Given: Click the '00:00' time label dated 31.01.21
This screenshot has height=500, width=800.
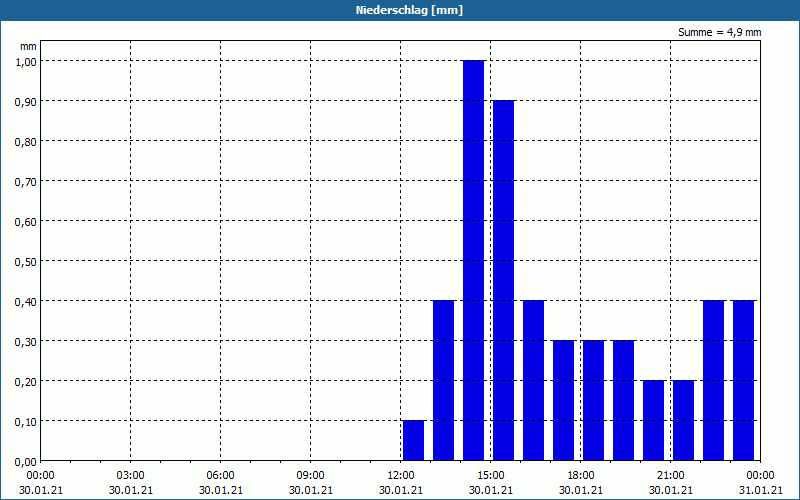Looking at the screenshot, I should [x=760, y=476].
